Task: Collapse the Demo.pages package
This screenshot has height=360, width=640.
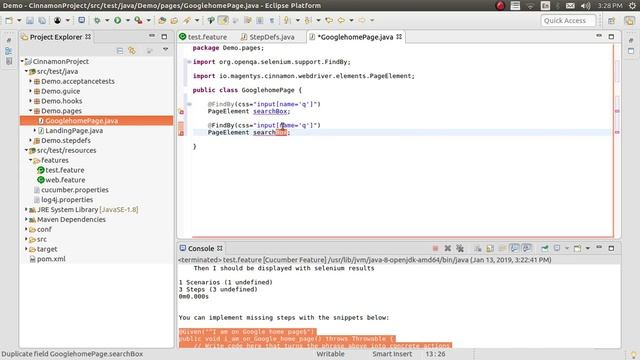Action: click(31, 111)
